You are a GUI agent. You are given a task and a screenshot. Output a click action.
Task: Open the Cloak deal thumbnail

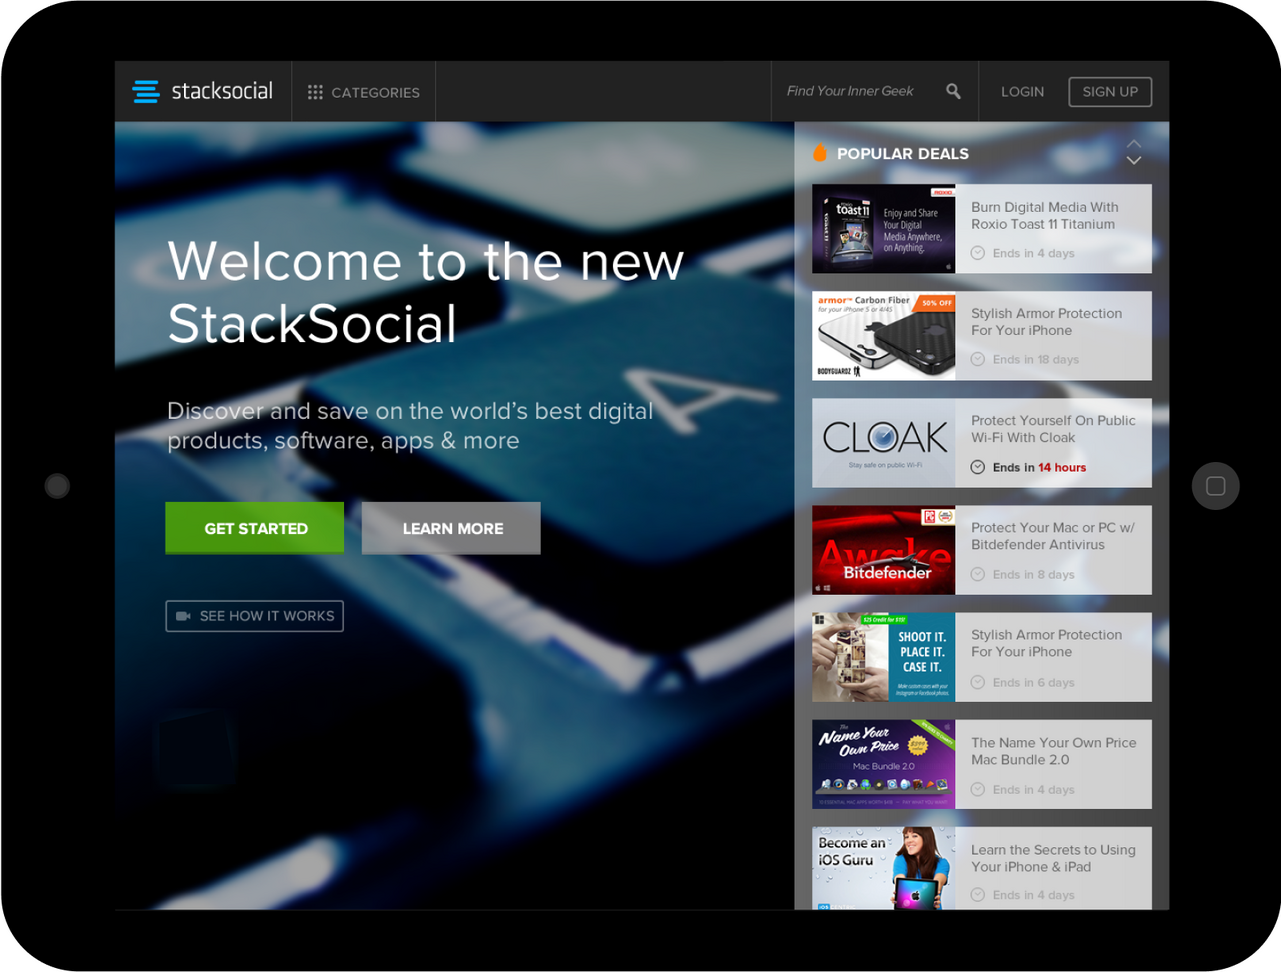click(x=883, y=443)
